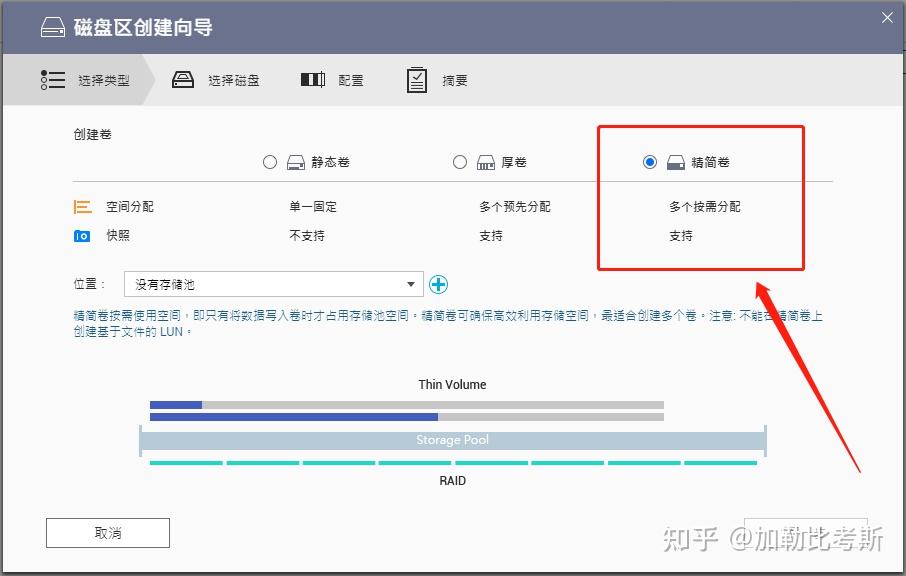The width and height of the screenshot is (906, 576).
Task: Click the Storage Pool capacity bar
Action: click(x=452, y=439)
